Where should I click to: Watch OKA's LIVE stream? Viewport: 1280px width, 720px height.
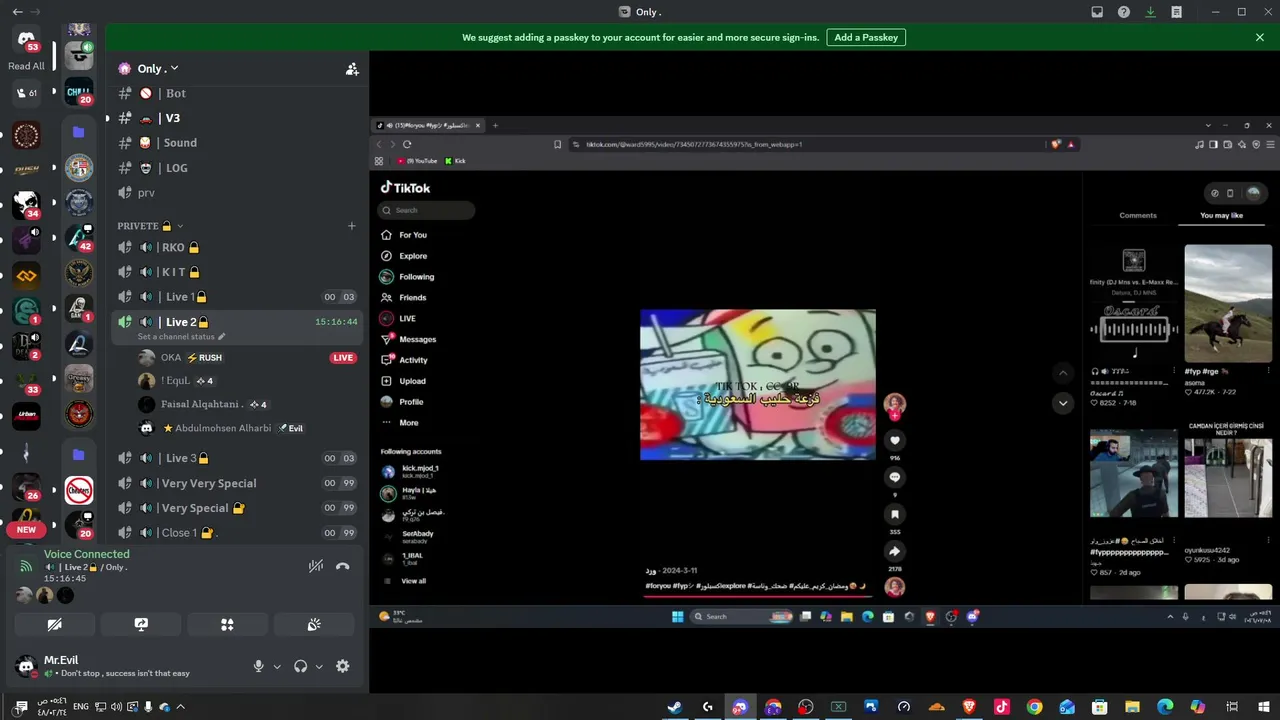click(x=343, y=358)
